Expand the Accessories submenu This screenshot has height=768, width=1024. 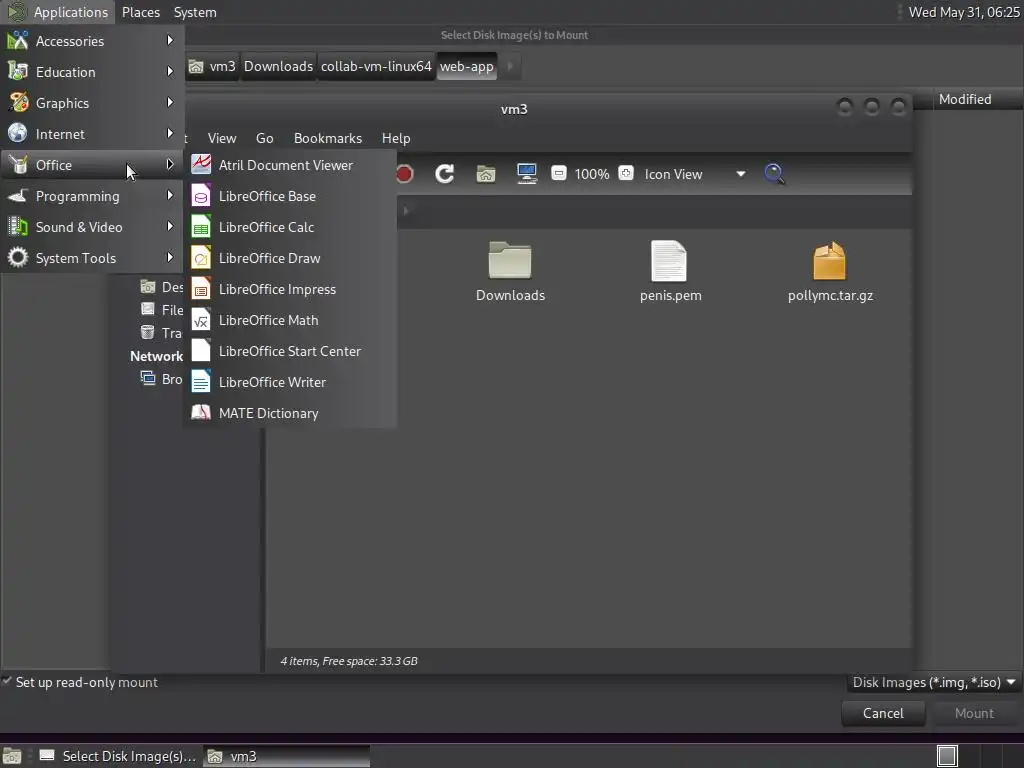tap(92, 41)
